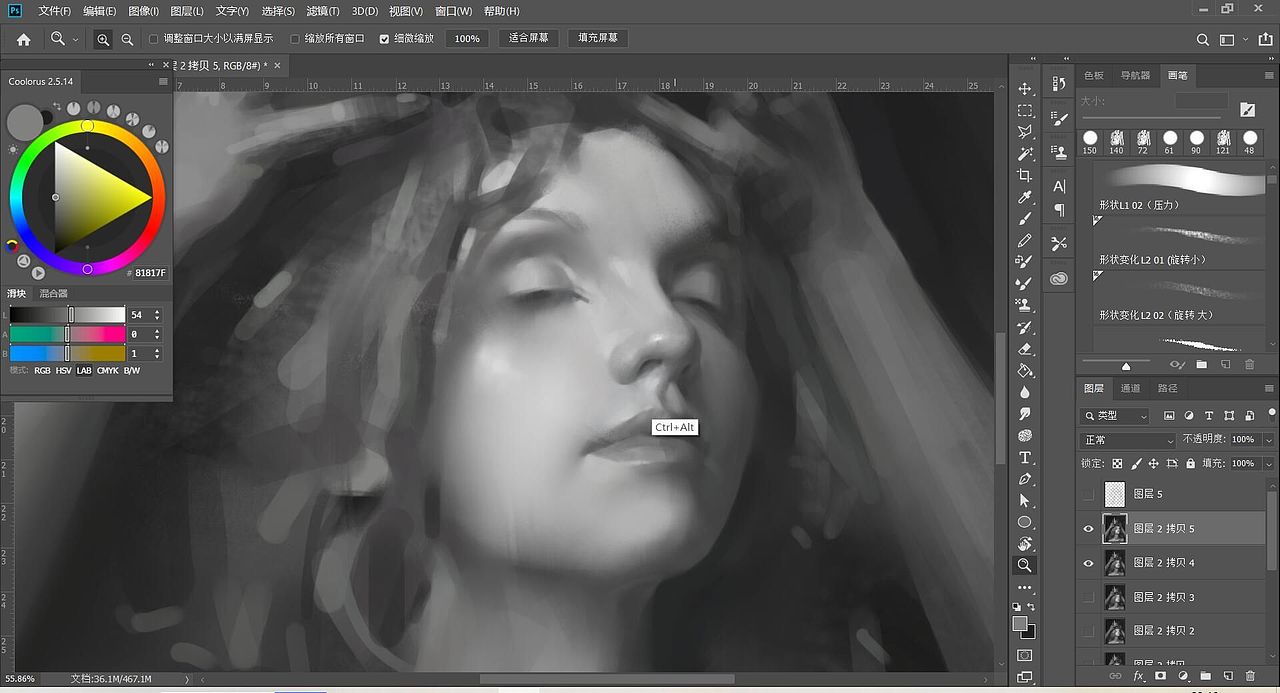Viewport: 1280px width, 693px height.
Task: Select the Pen tool
Action: tap(1025, 479)
